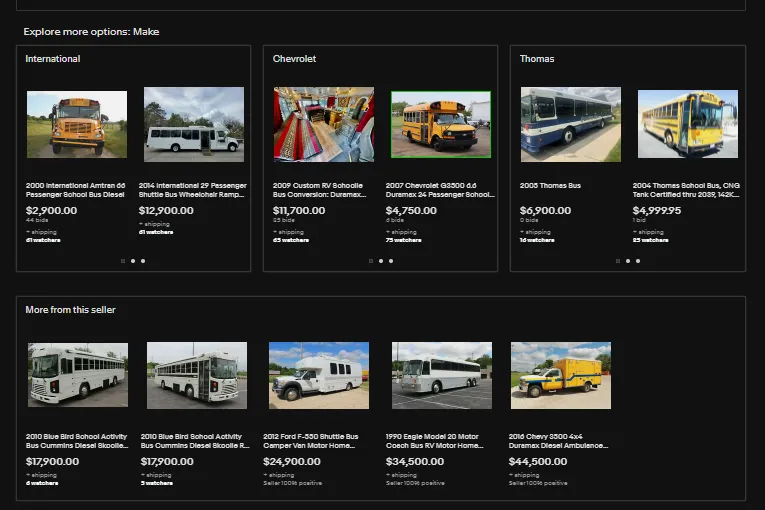
Task: Open the 2012 Ford F-550 Shuttle Bus photo
Action: (319, 375)
